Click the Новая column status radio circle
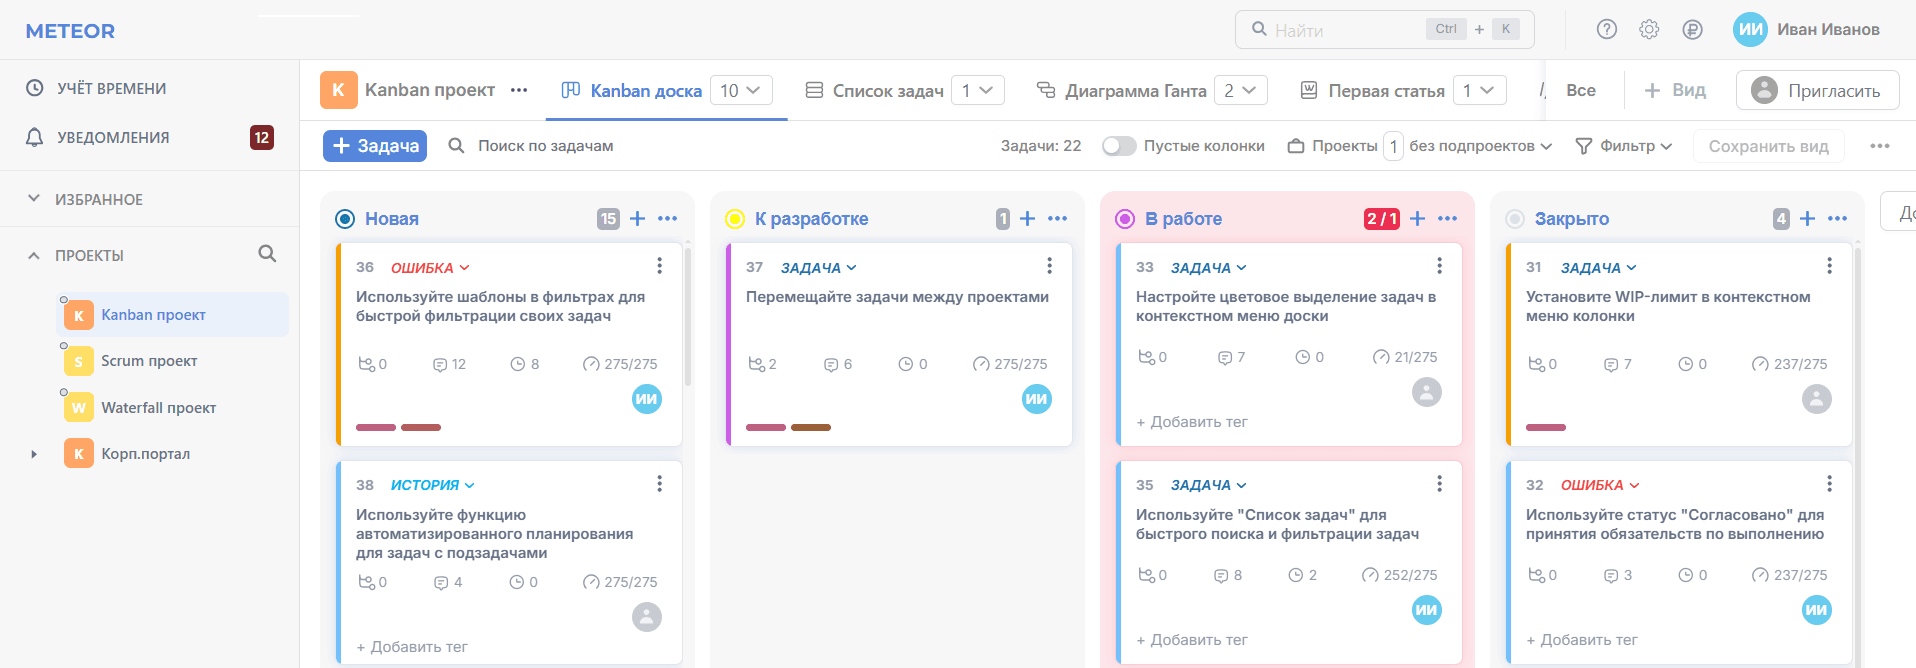The image size is (1916, 668). click(x=345, y=219)
